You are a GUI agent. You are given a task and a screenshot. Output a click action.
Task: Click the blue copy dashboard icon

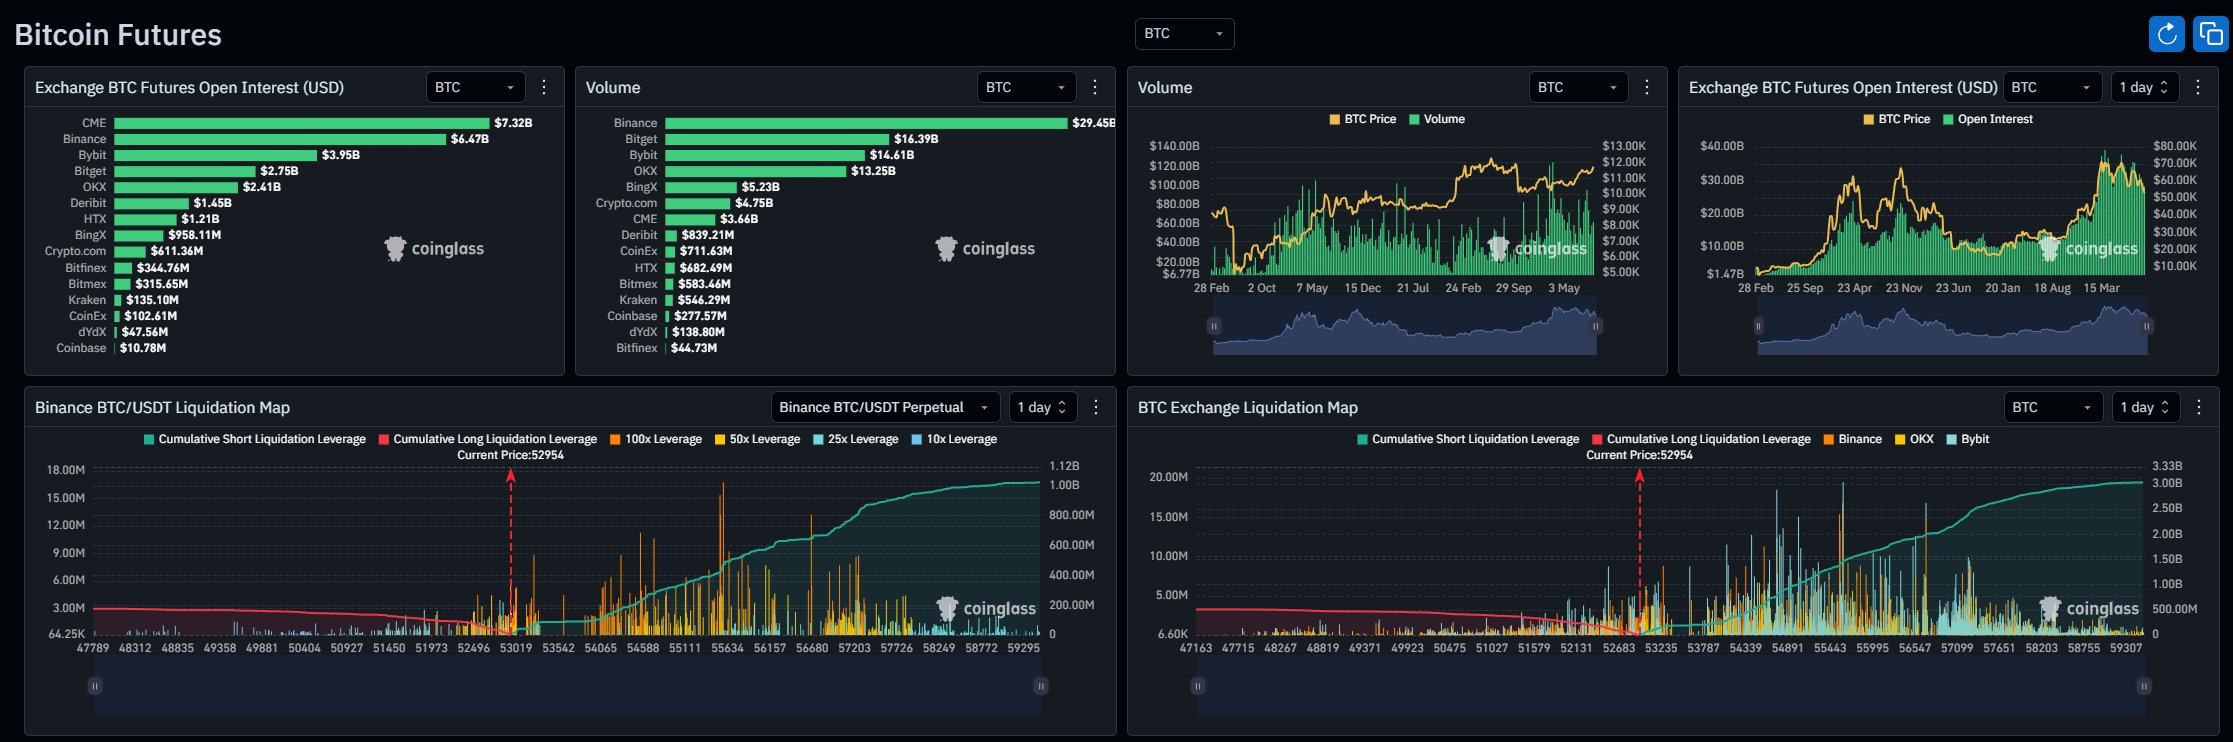coord(2210,34)
